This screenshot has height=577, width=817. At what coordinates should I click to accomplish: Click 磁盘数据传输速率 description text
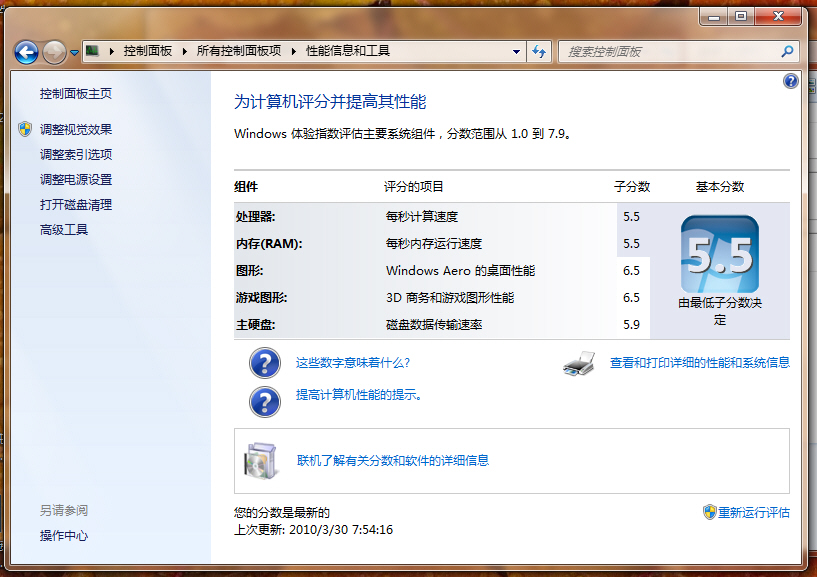pyautogui.click(x=434, y=325)
